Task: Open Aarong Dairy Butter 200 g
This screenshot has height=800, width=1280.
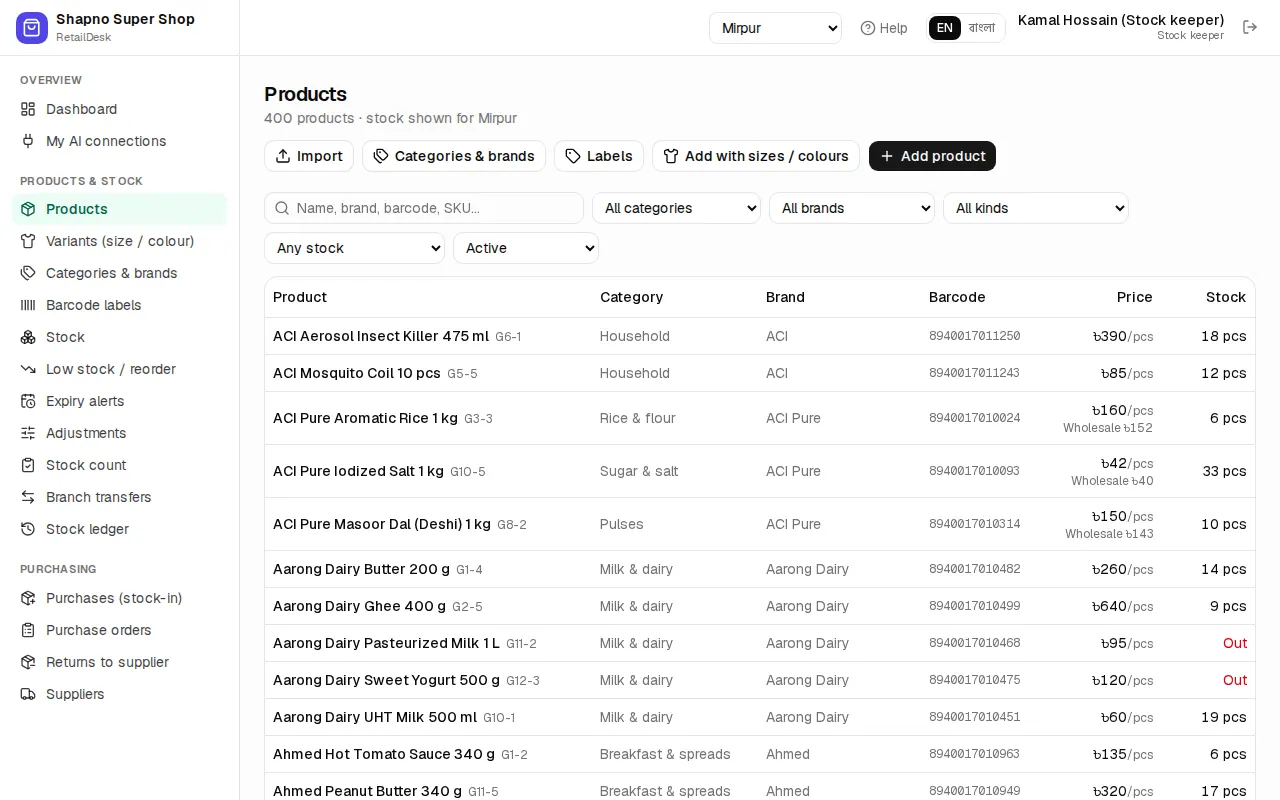Action: (x=362, y=569)
